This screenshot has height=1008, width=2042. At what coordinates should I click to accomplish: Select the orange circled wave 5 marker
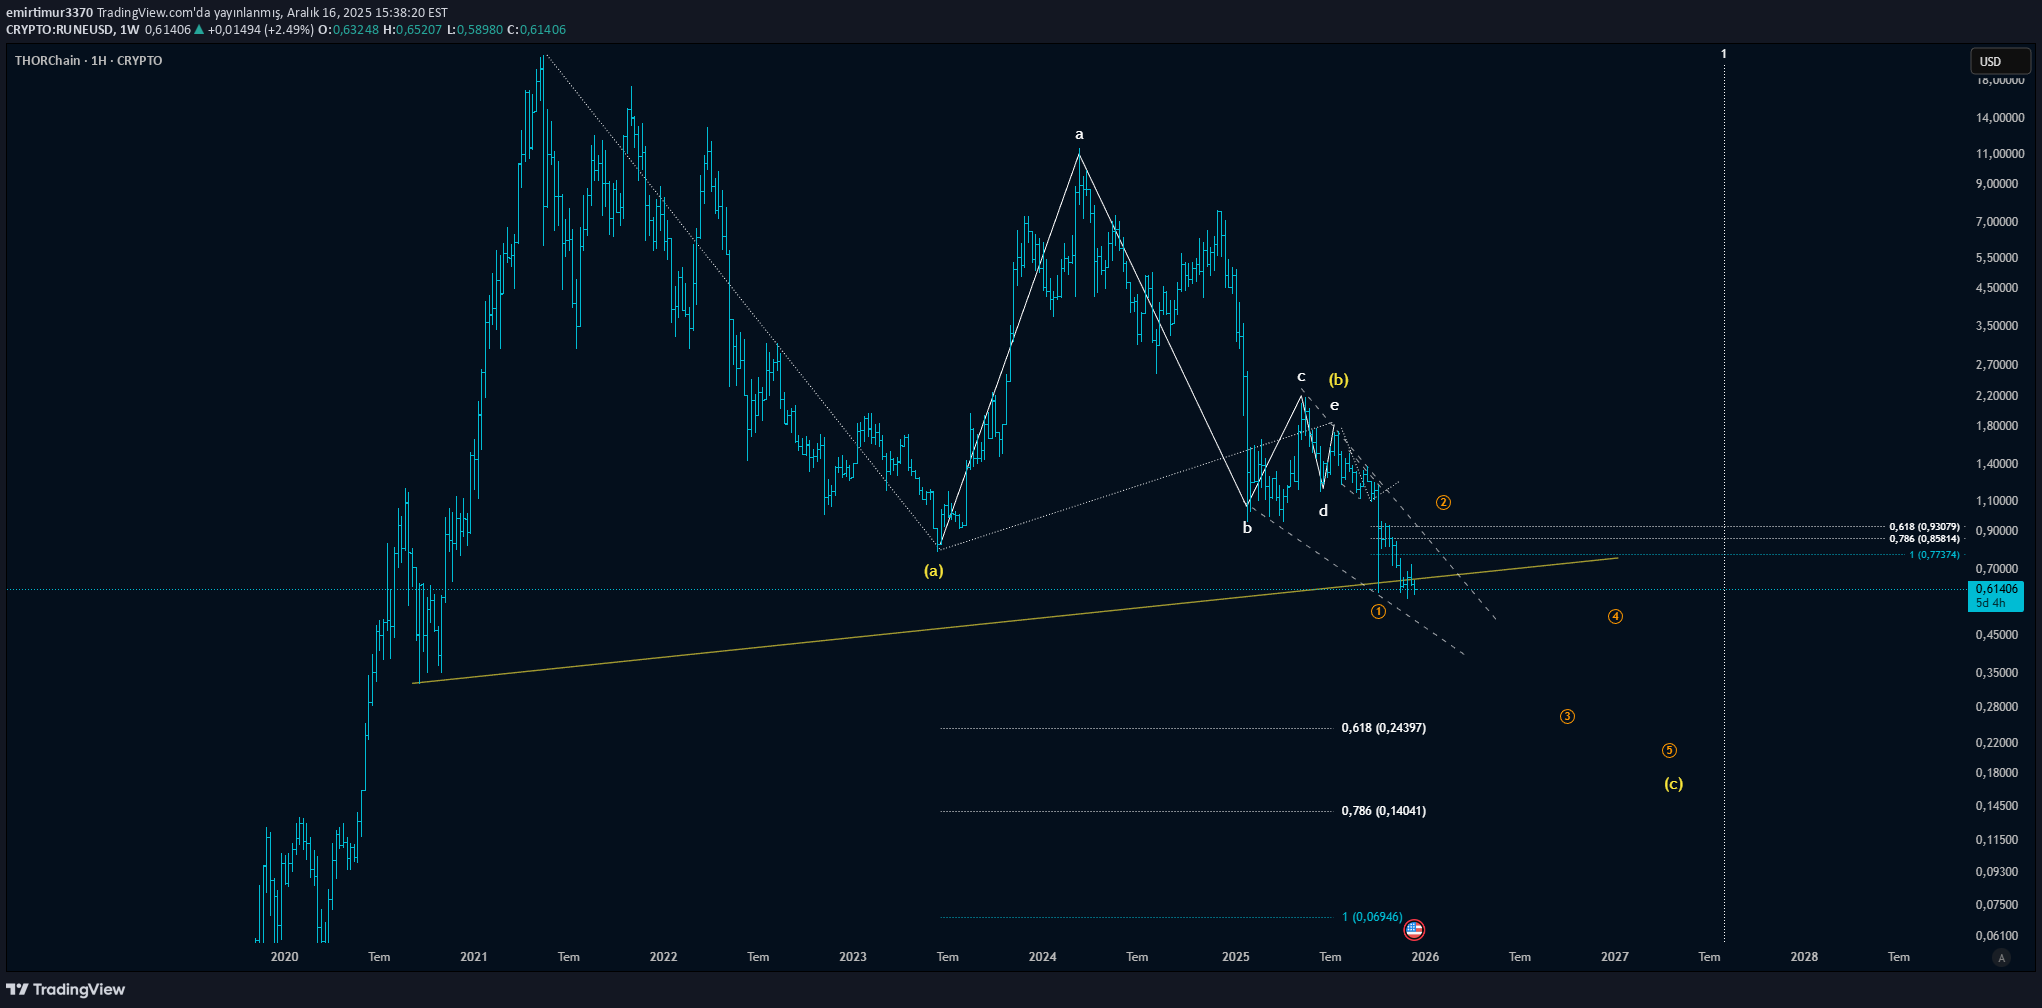(1669, 750)
